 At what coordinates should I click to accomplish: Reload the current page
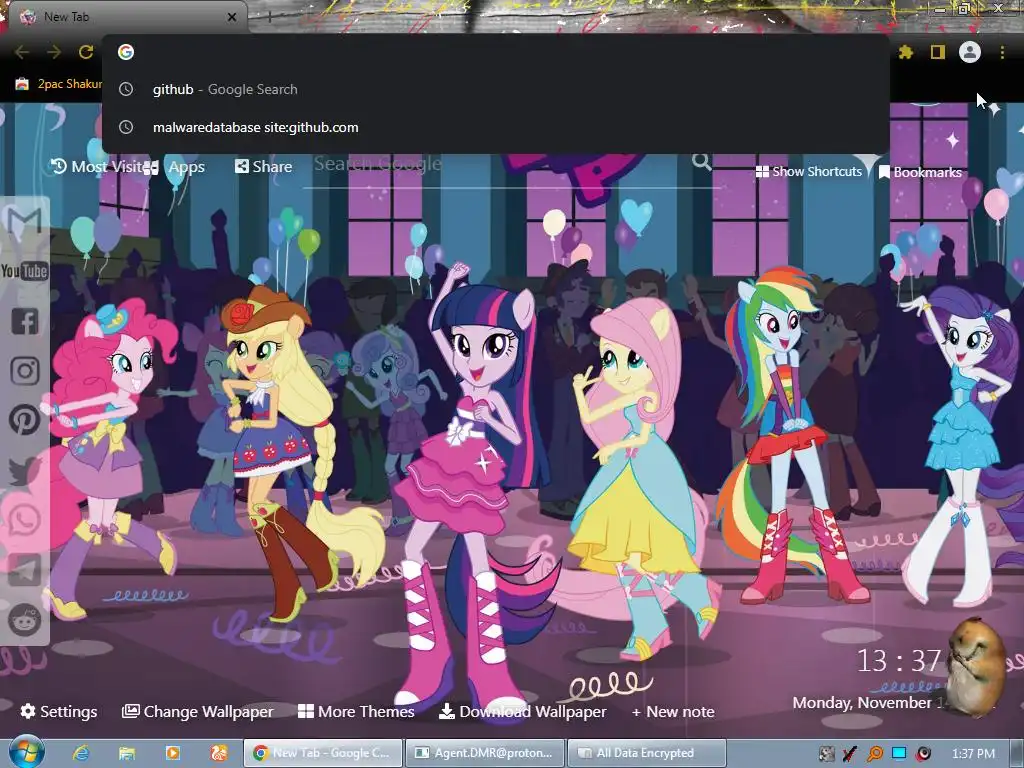[x=86, y=52]
